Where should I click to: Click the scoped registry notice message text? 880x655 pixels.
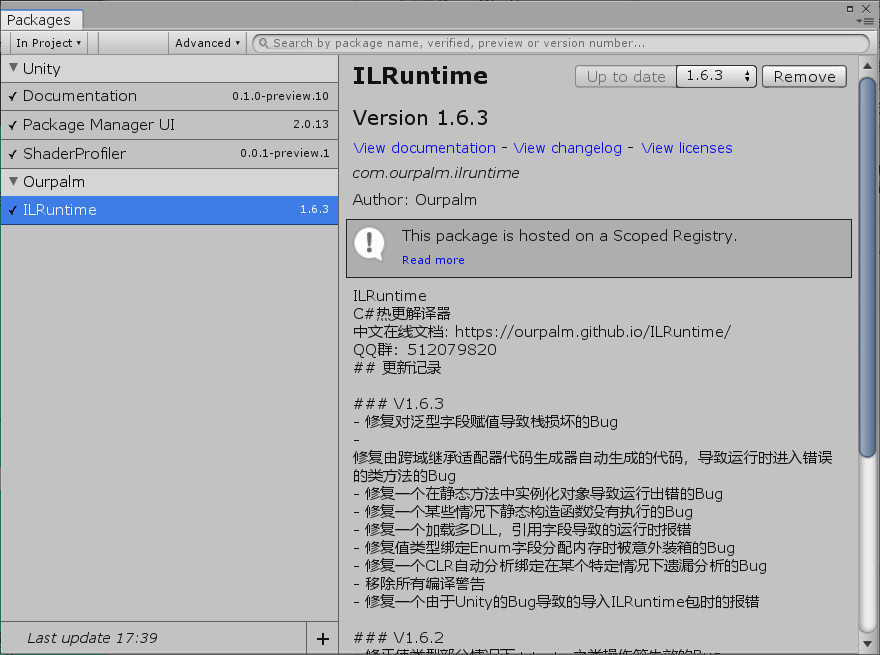(x=569, y=236)
